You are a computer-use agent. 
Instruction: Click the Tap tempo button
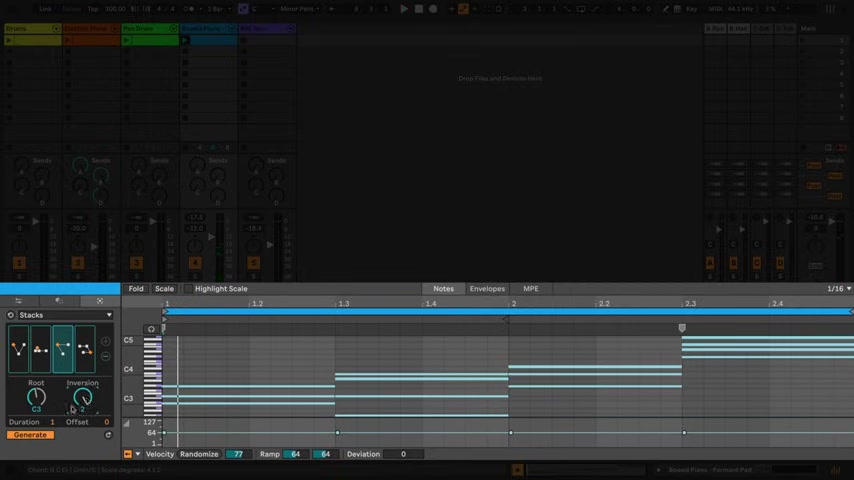click(93, 9)
